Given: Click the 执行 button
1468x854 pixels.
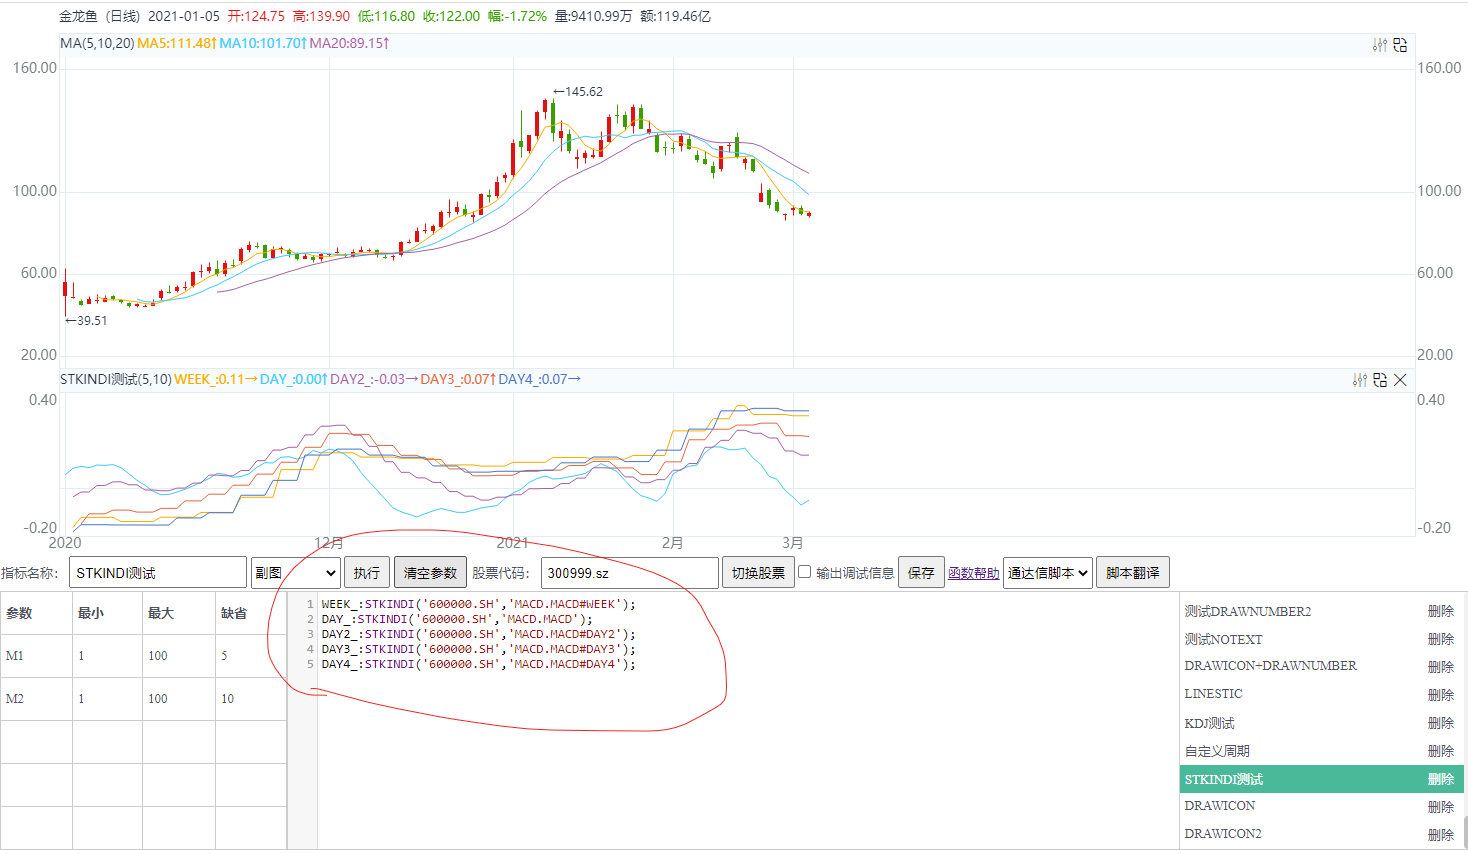Looking at the screenshot, I should pos(367,573).
